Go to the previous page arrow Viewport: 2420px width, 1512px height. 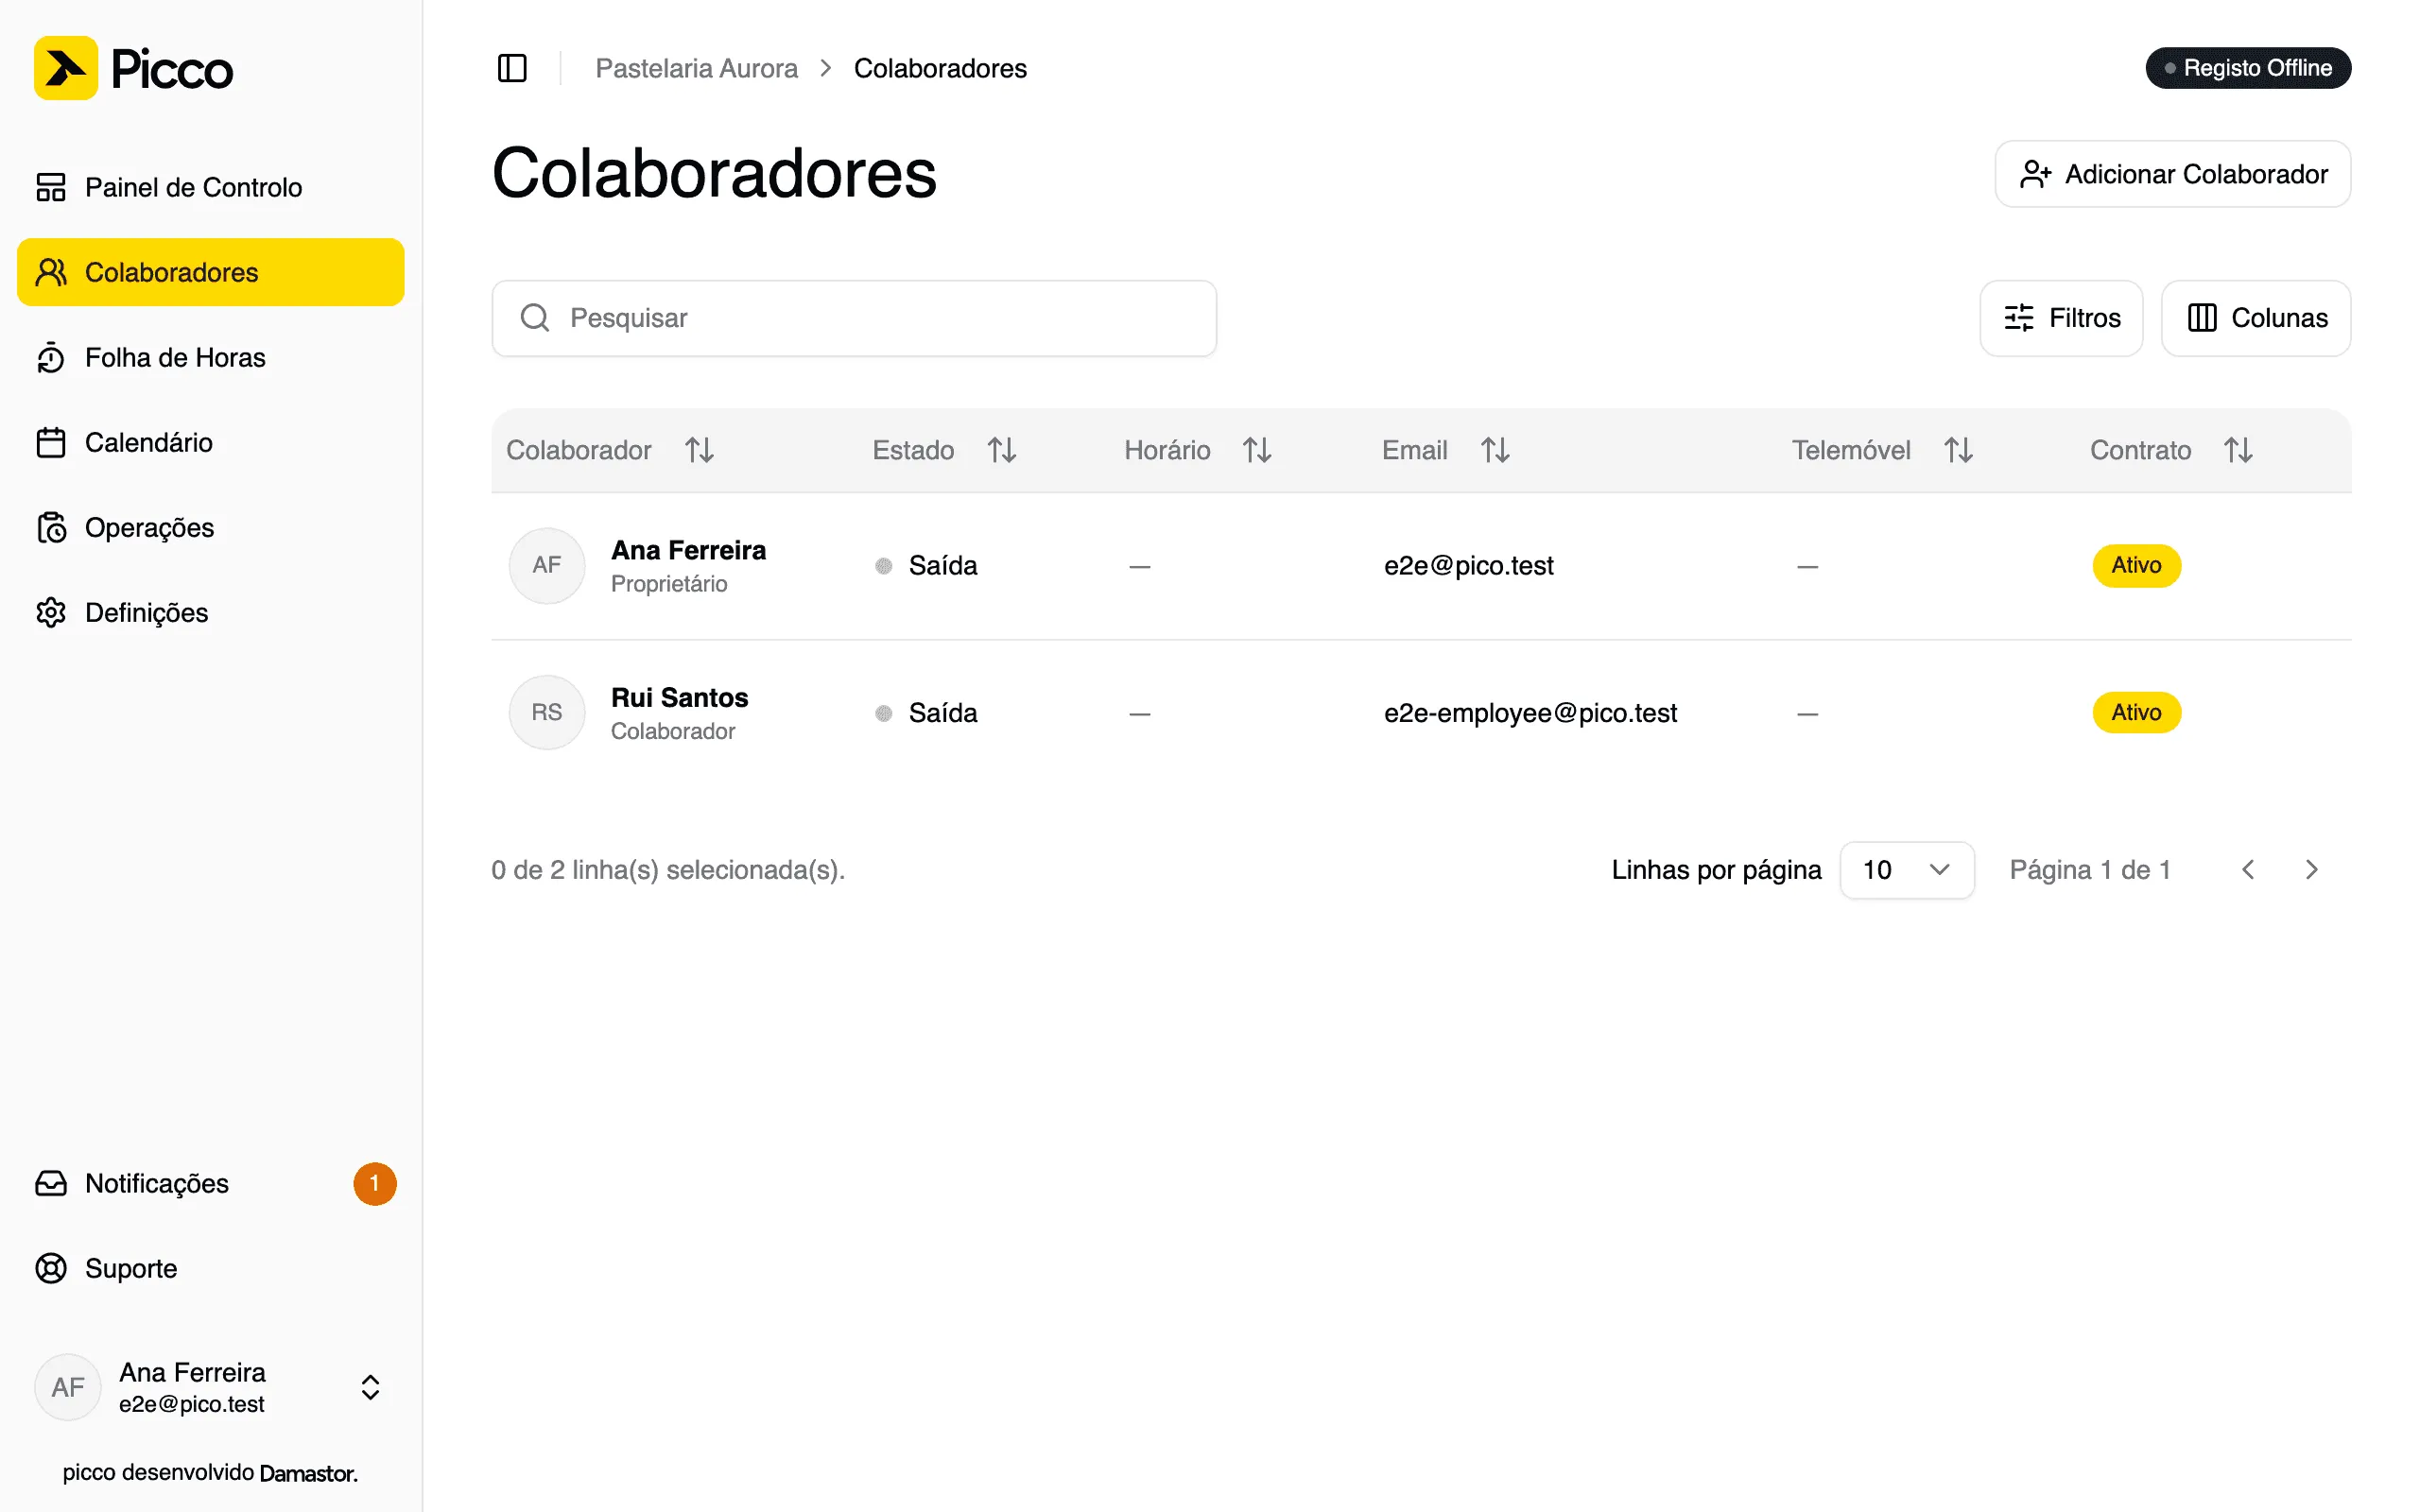2248,870
